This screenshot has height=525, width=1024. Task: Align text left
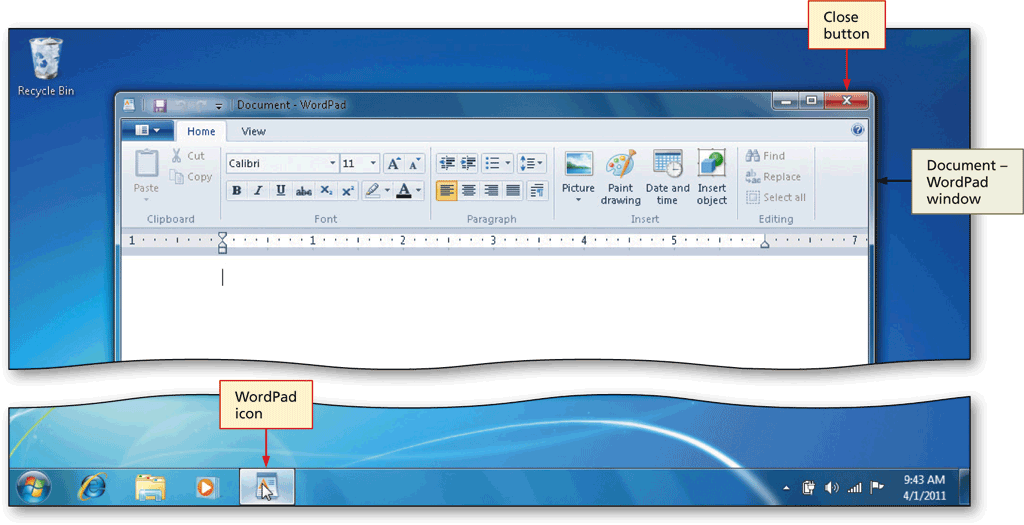click(447, 191)
